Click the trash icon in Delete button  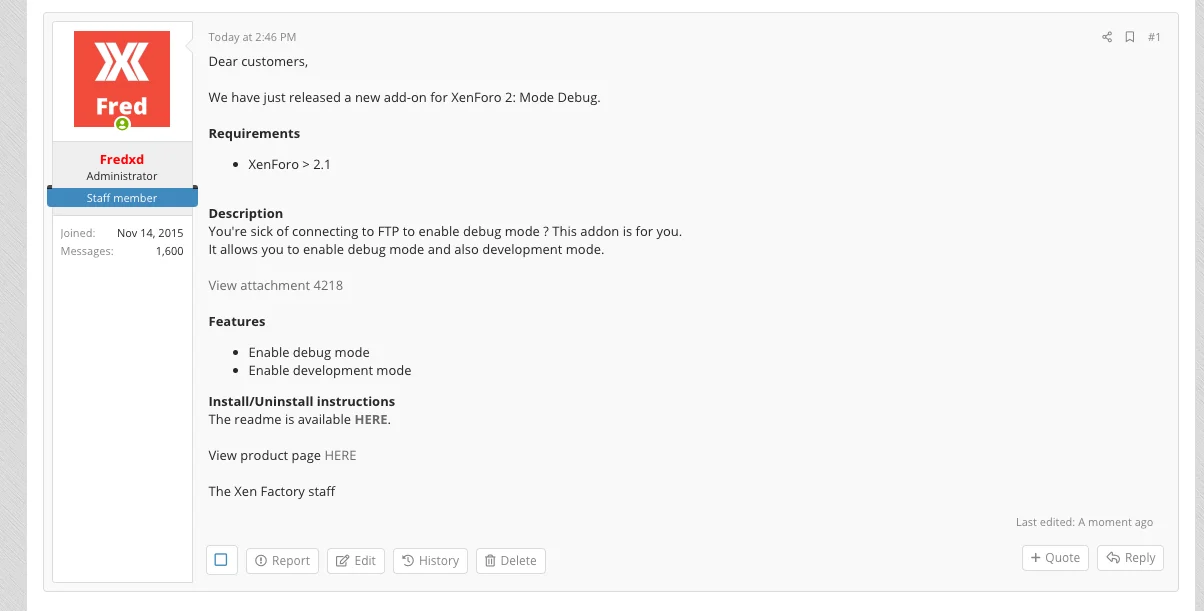coord(490,561)
